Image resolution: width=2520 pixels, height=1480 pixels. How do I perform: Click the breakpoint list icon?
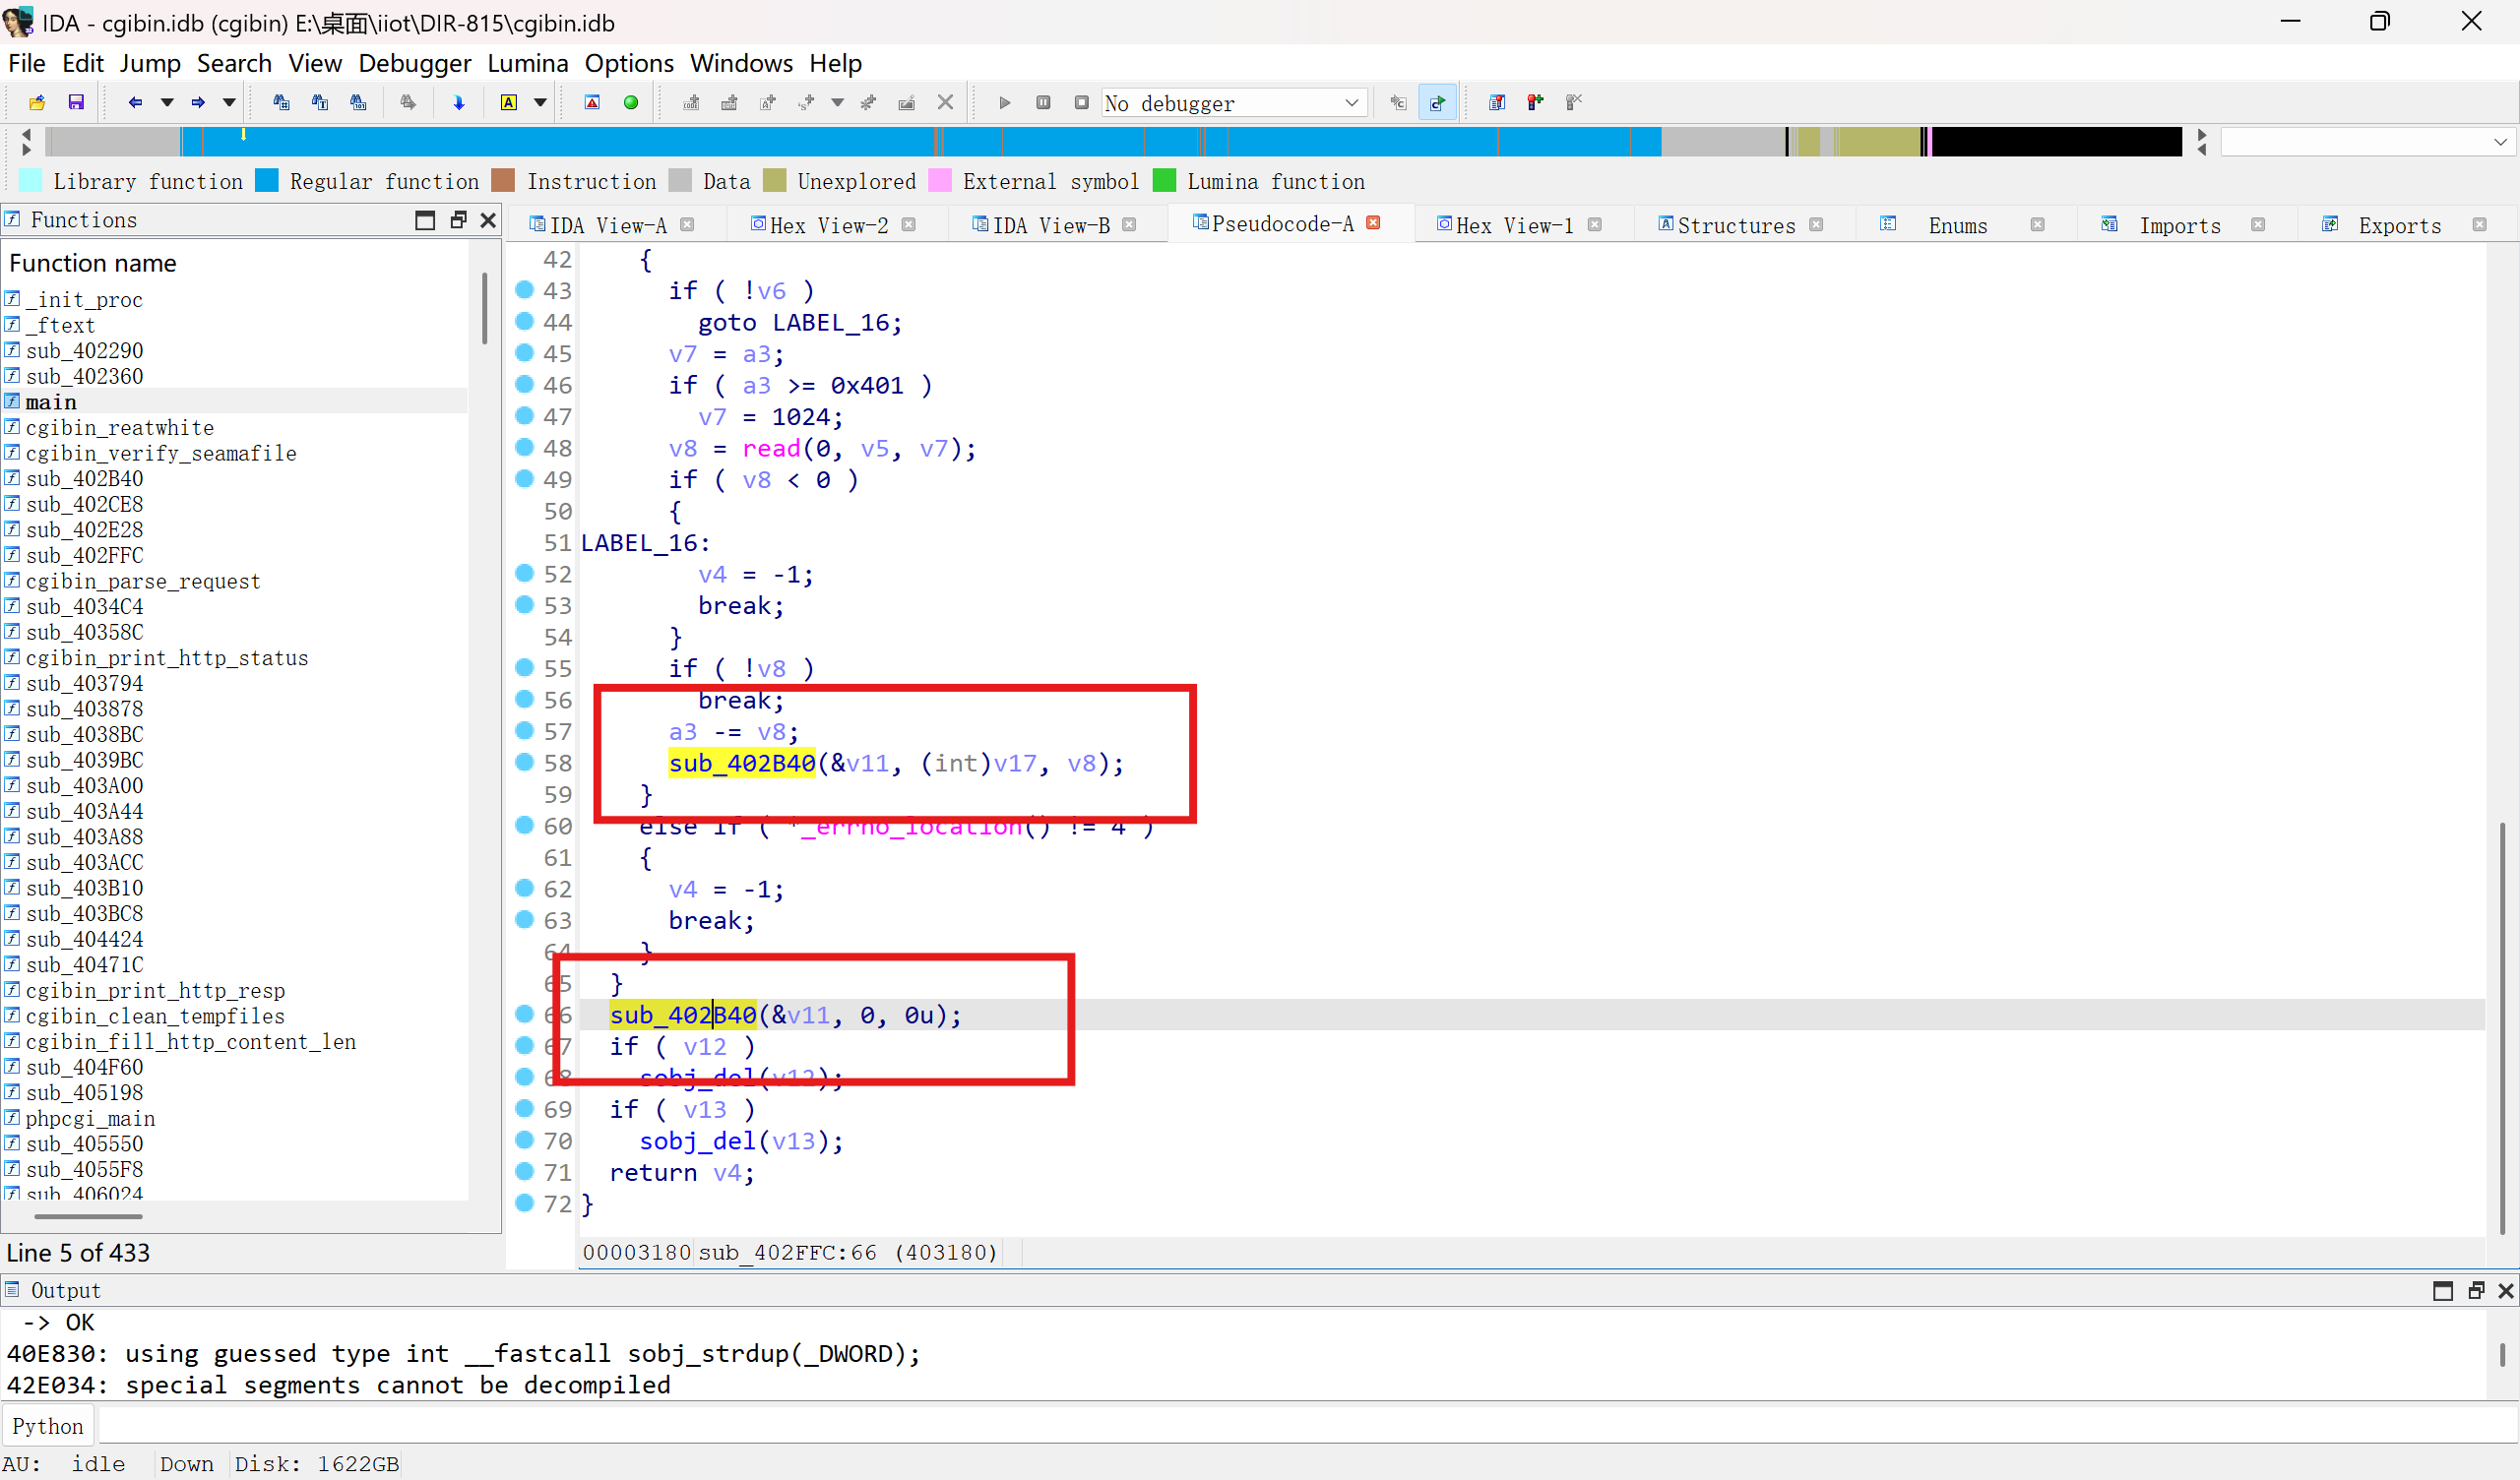tap(1497, 102)
